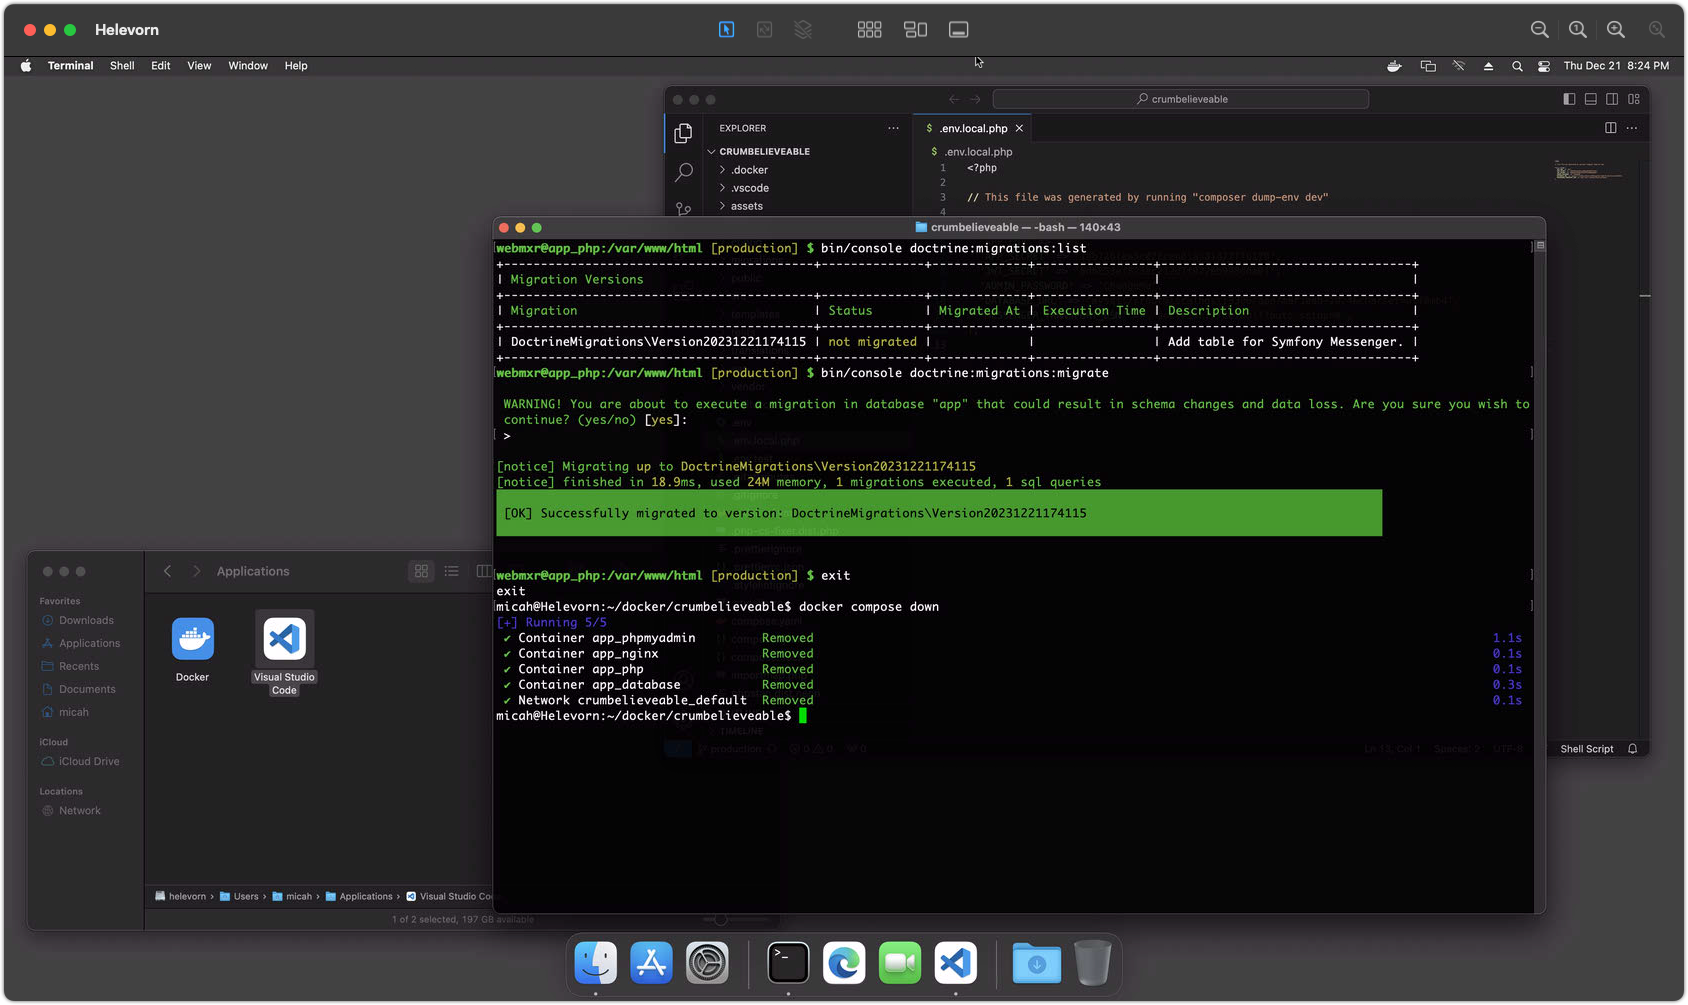Launch Visual Studio Code from the Dock
Image resolution: width=1688 pixels, height=1005 pixels.
click(x=954, y=963)
